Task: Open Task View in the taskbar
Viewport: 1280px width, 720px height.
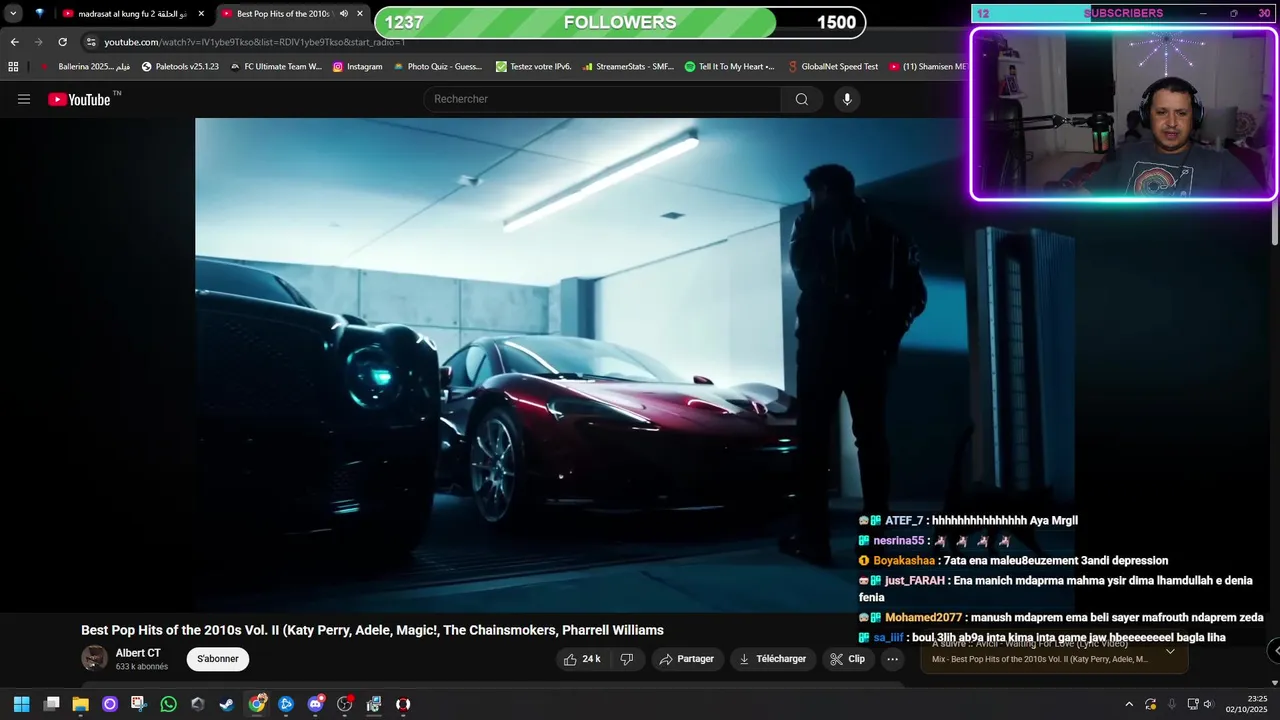Action: tap(52, 704)
